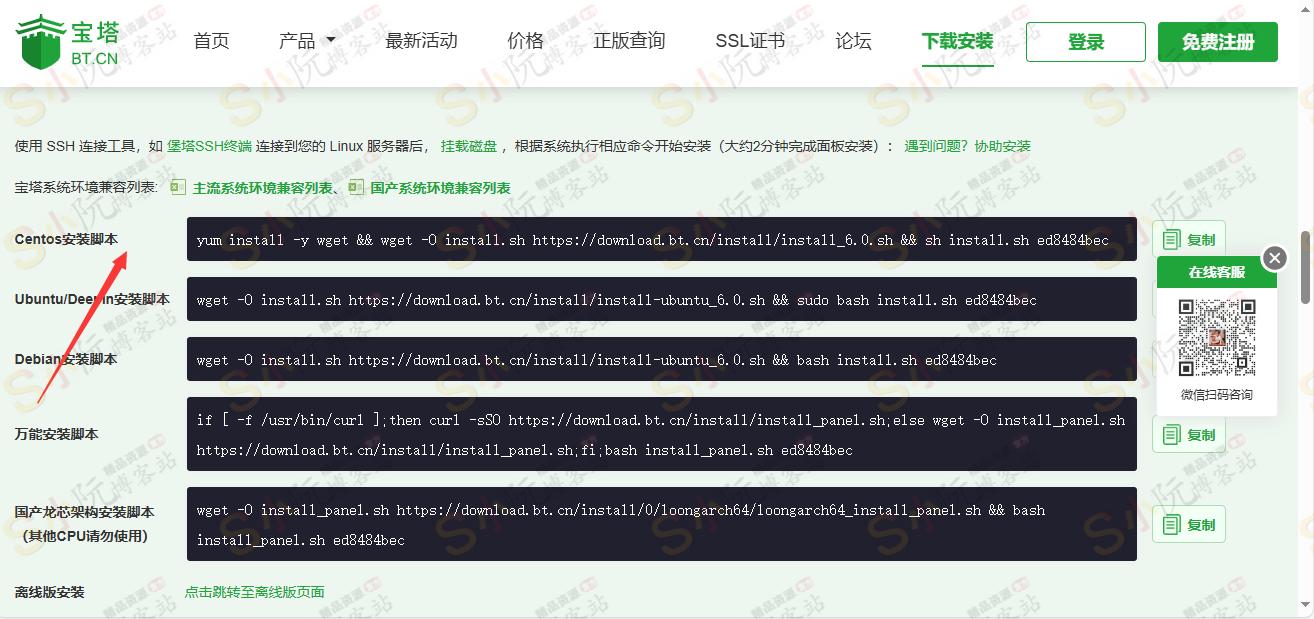
Task: Click the 离线版安装 label
Action: click(x=50, y=592)
